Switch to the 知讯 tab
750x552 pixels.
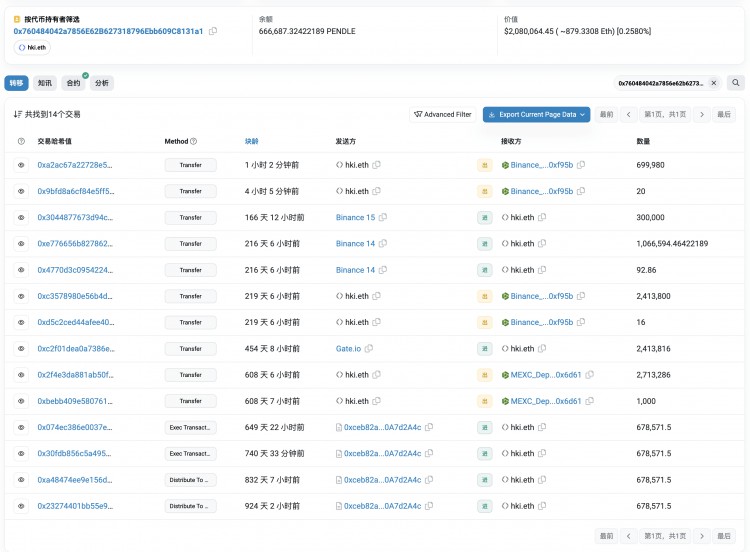pyautogui.click(x=45, y=83)
